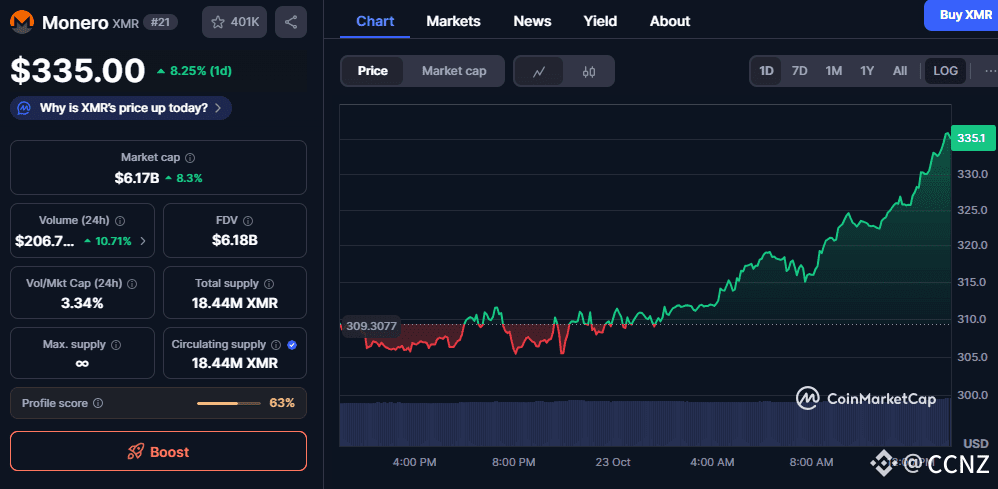Switch to line chart view icon
The height and width of the screenshot is (489, 998).
point(539,71)
